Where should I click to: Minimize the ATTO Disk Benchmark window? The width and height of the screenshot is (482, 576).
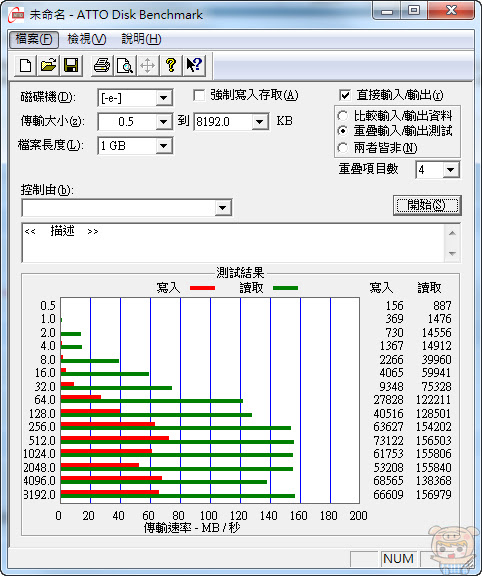tap(386, 11)
